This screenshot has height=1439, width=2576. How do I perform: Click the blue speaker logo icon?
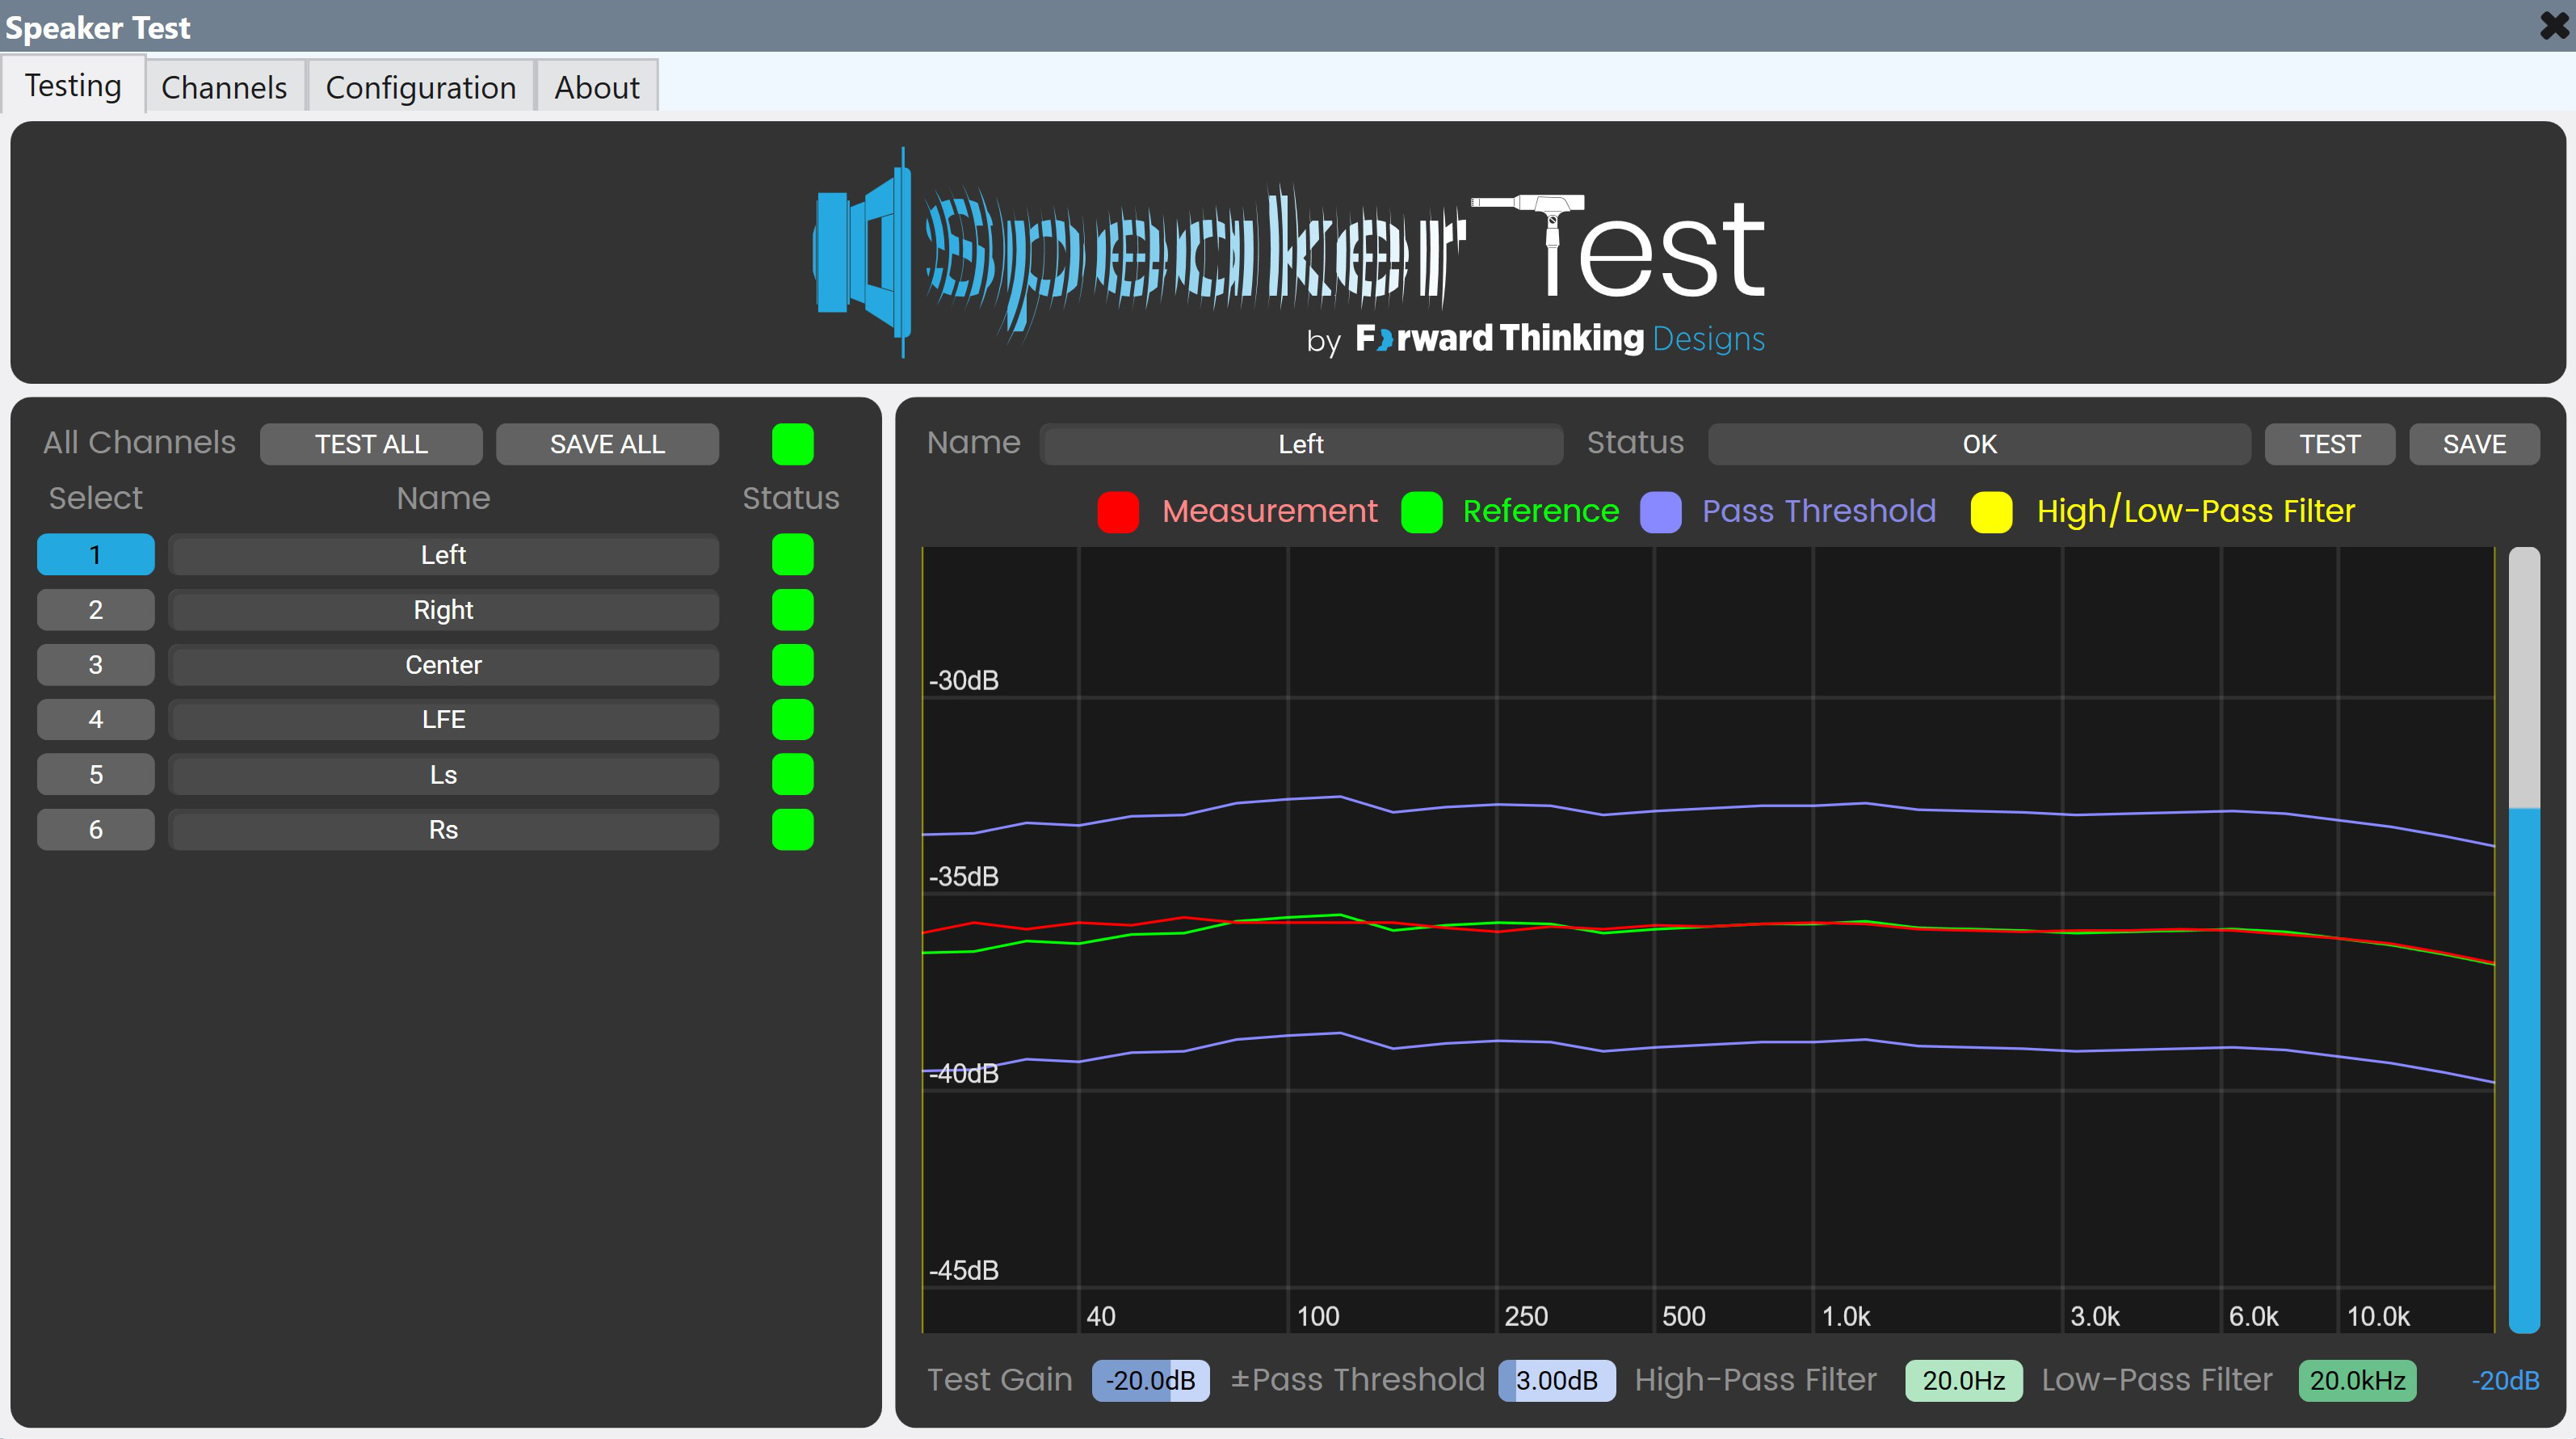coord(862,253)
